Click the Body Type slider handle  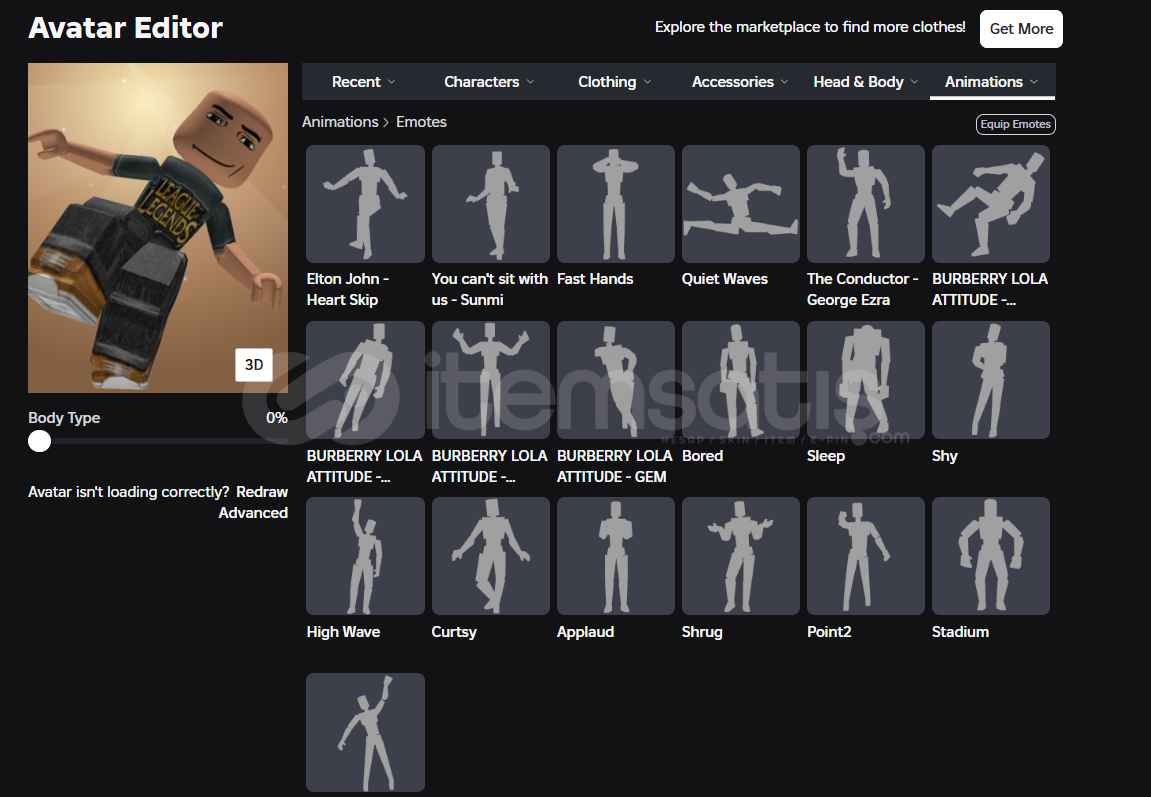tap(40, 441)
